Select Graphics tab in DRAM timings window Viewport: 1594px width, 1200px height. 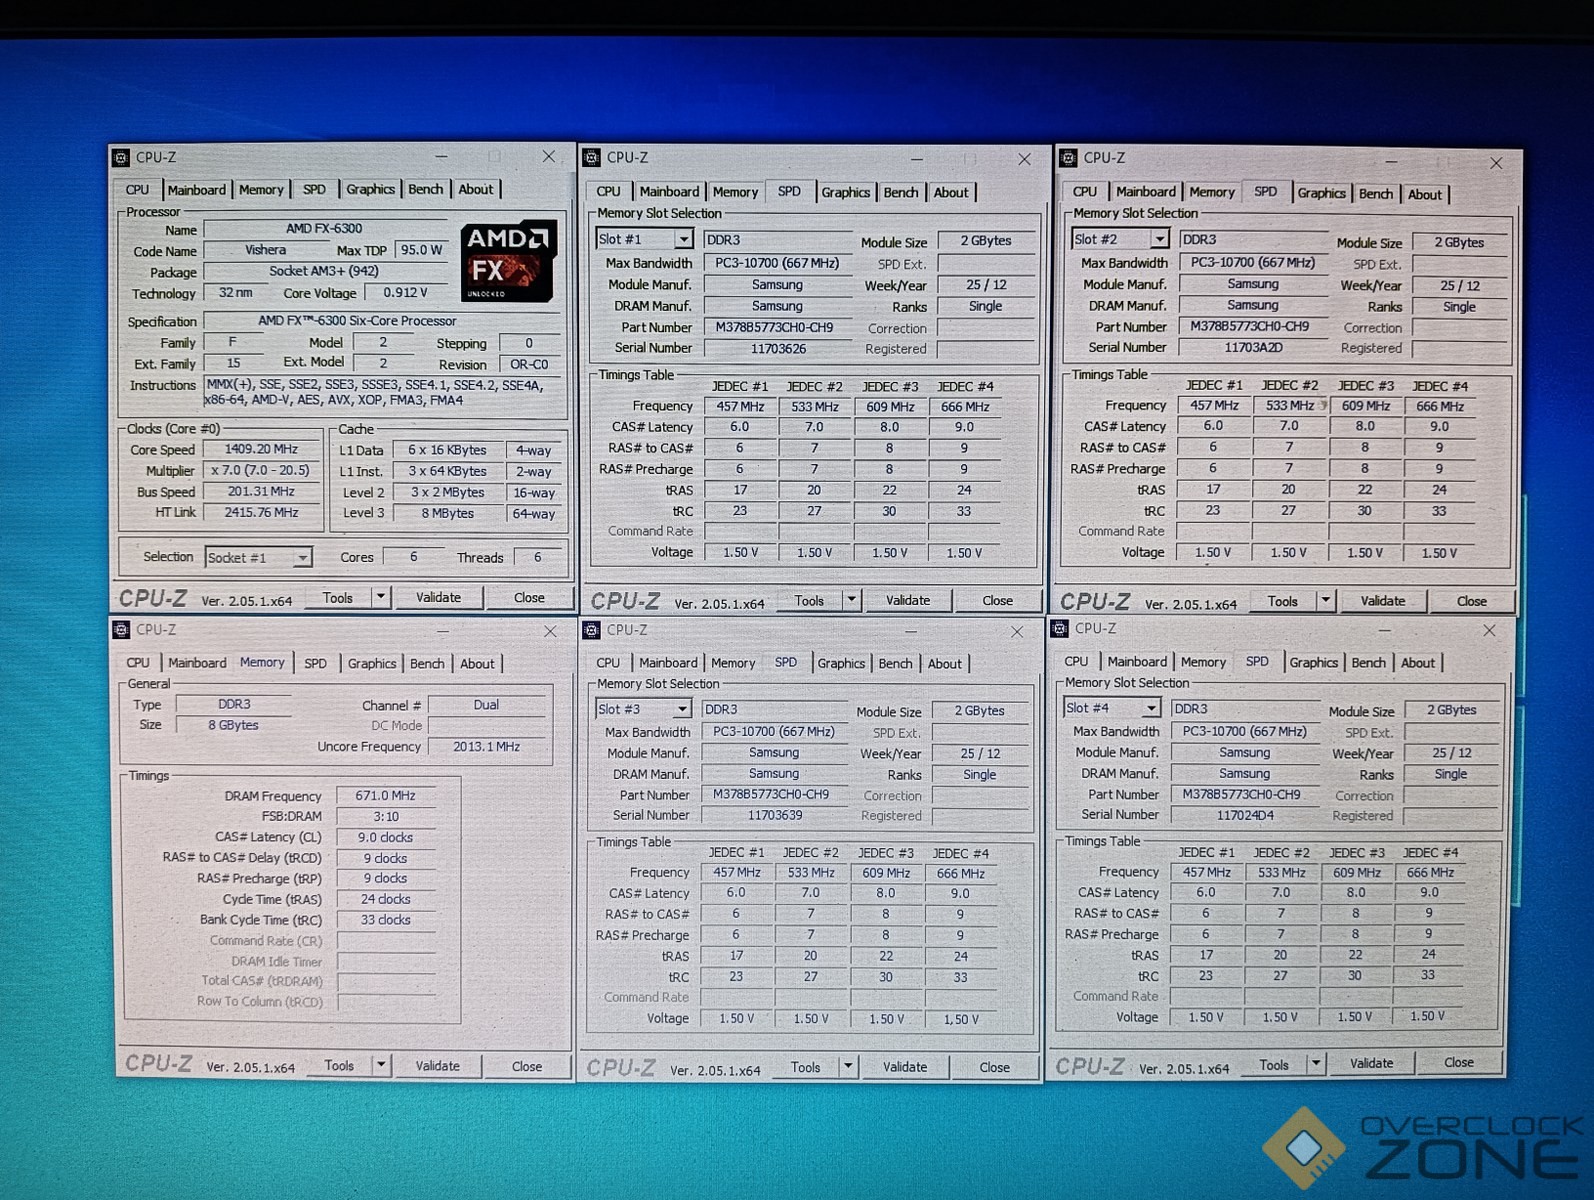371,663
